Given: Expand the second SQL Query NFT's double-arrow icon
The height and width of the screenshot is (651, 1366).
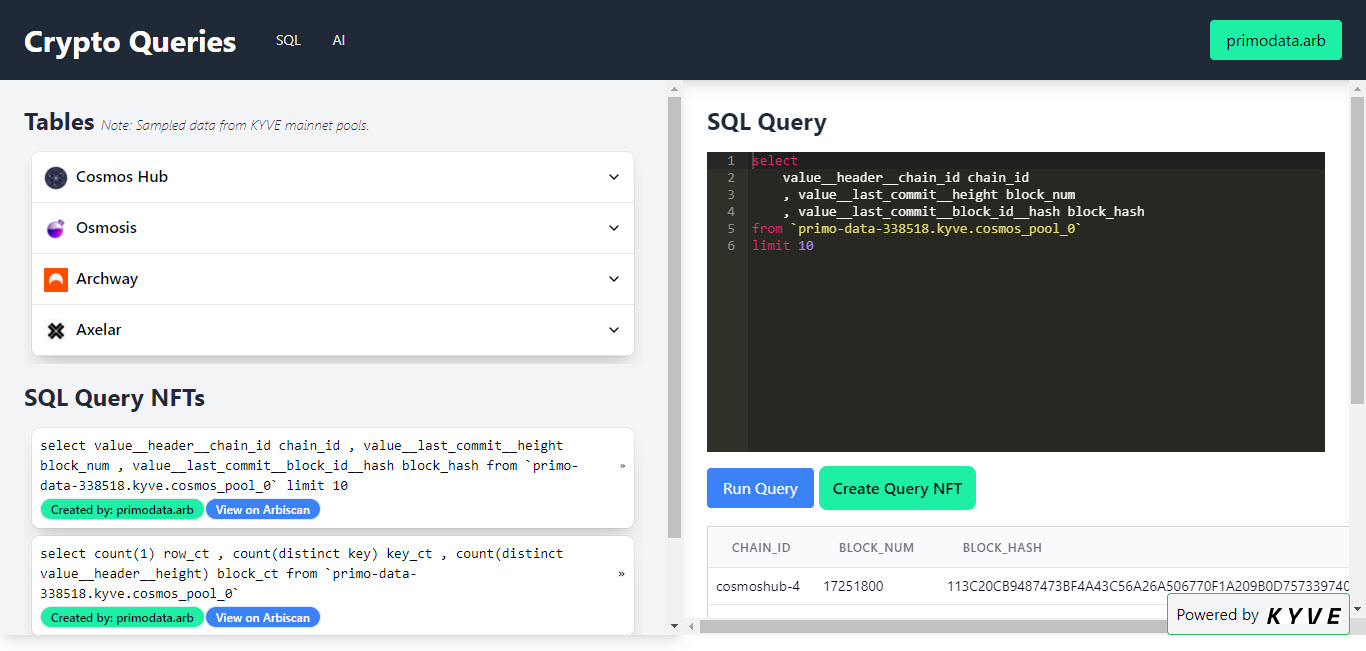Looking at the screenshot, I should [x=622, y=574].
